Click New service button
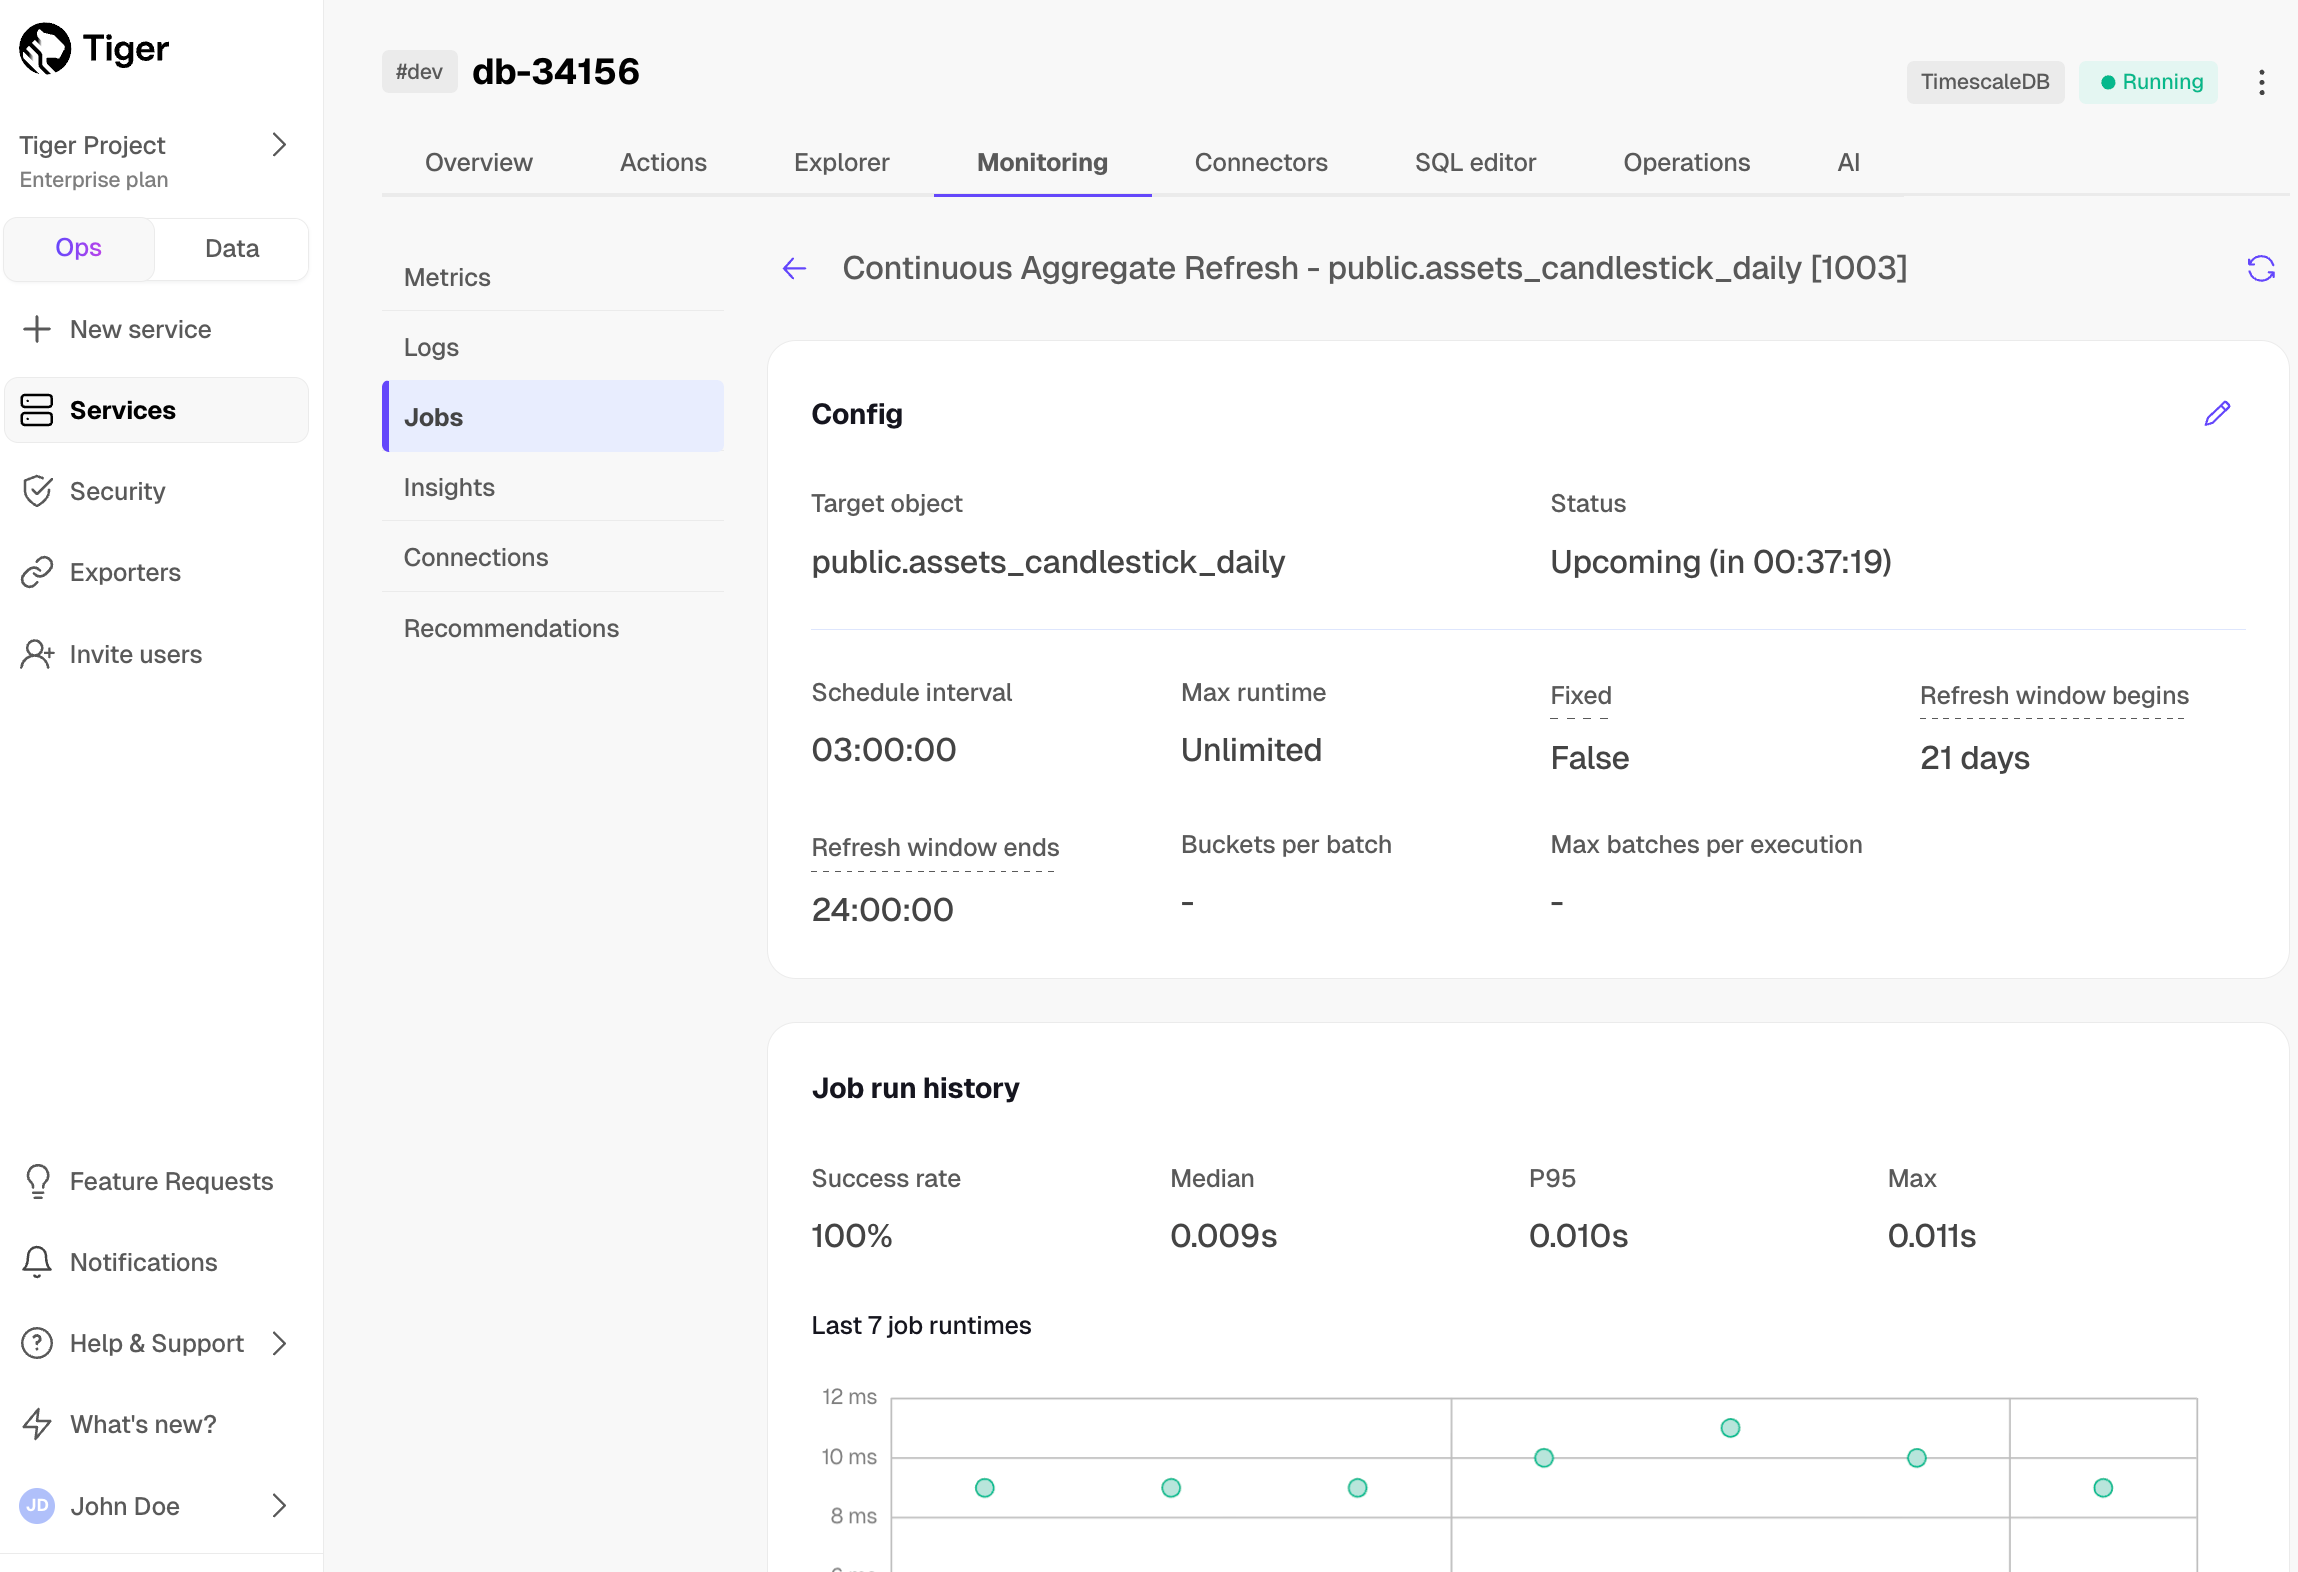This screenshot has height=1572, width=2298. point(140,329)
